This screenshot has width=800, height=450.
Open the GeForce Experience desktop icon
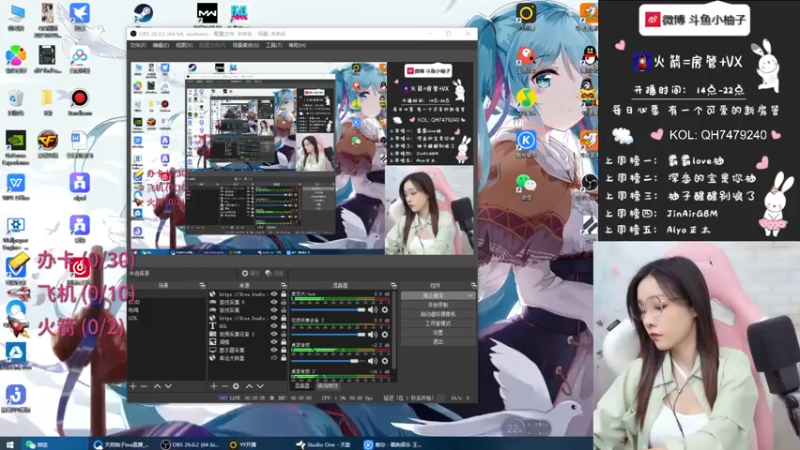pyautogui.click(x=16, y=147)
